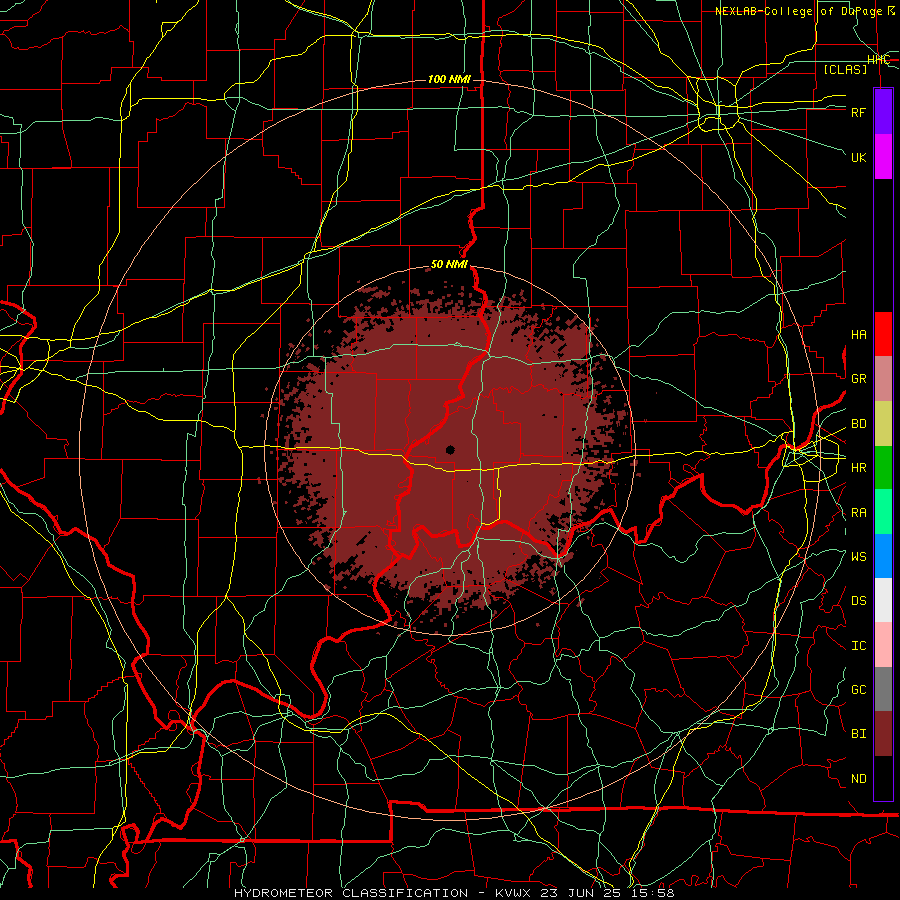This screenshot has height=900, width=900.
Task: Pick the dark red BI legend swatch
Action: 883,734
